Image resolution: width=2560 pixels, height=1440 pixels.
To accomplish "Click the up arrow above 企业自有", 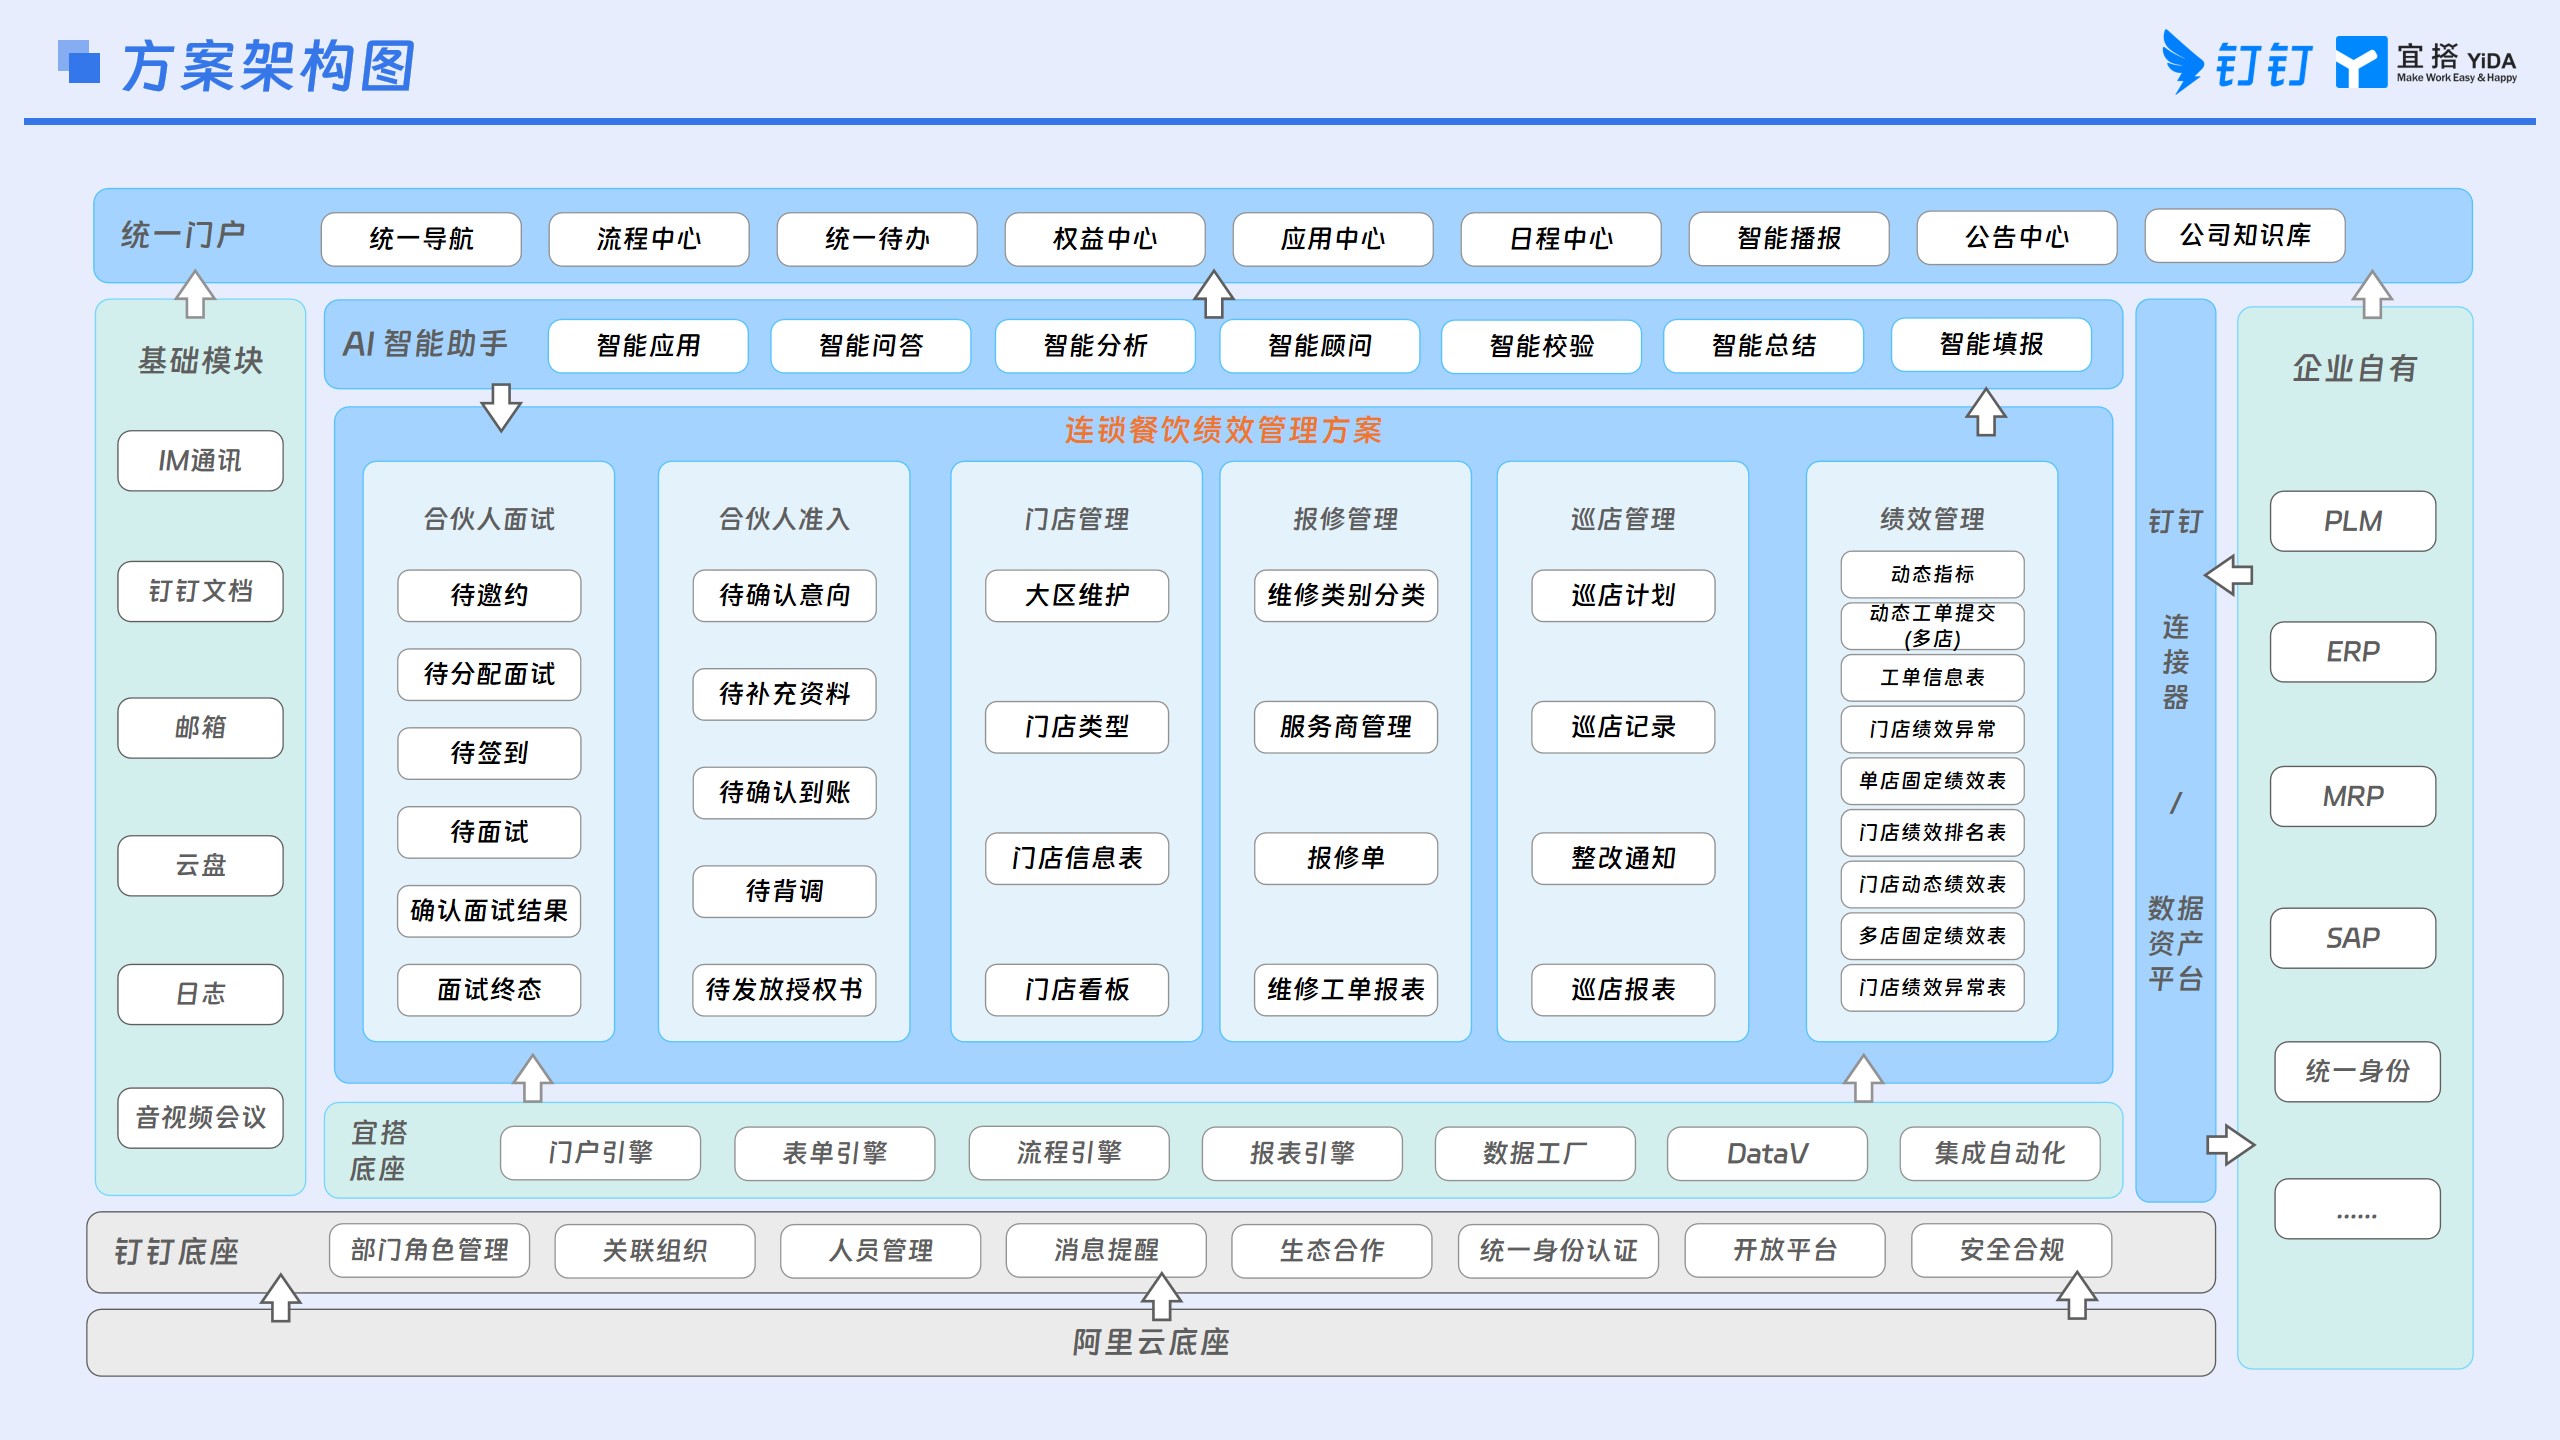I will click(2371, 294).
